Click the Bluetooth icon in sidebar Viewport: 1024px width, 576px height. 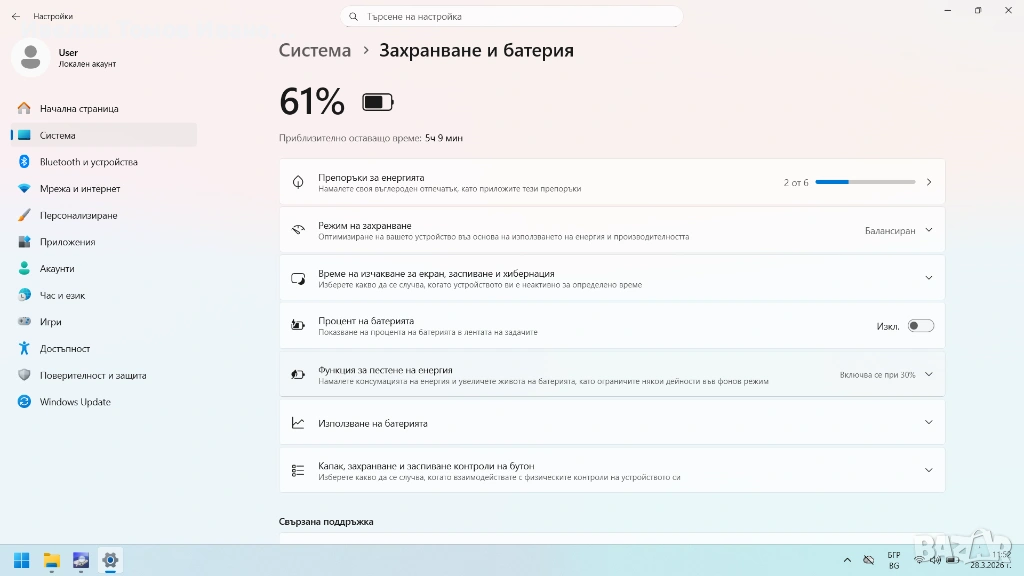[24, 162]
